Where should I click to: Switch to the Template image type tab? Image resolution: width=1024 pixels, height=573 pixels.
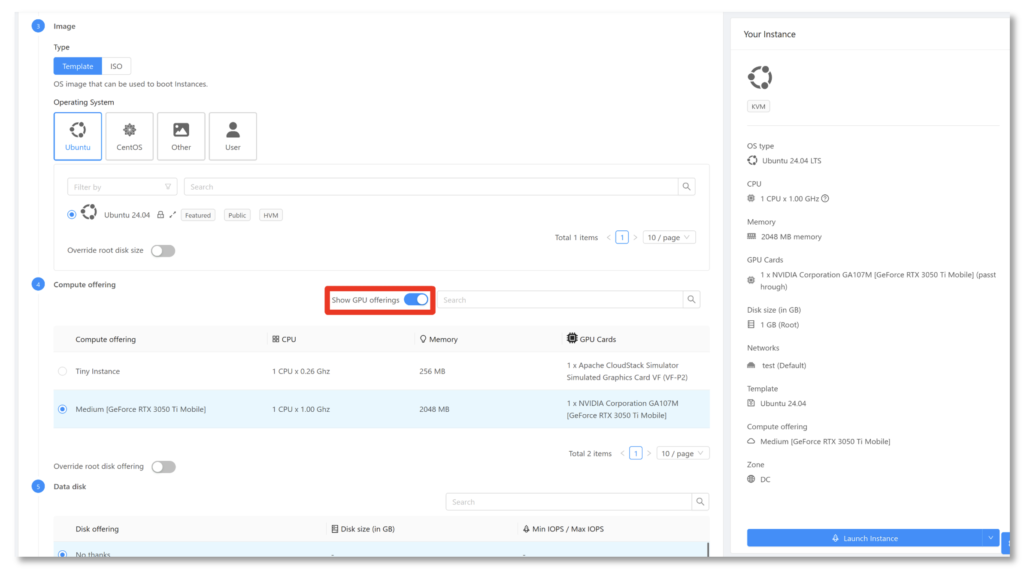[x=78, y=66]
